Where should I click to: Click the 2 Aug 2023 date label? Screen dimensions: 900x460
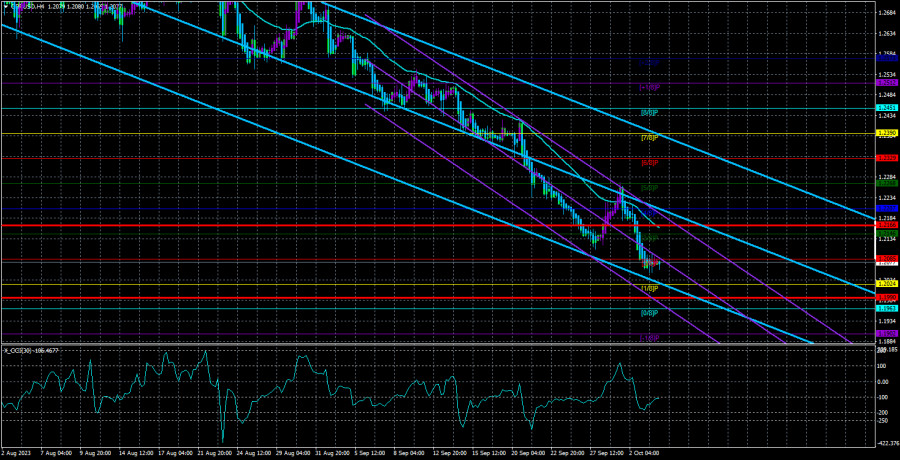(x=15, y=453)
